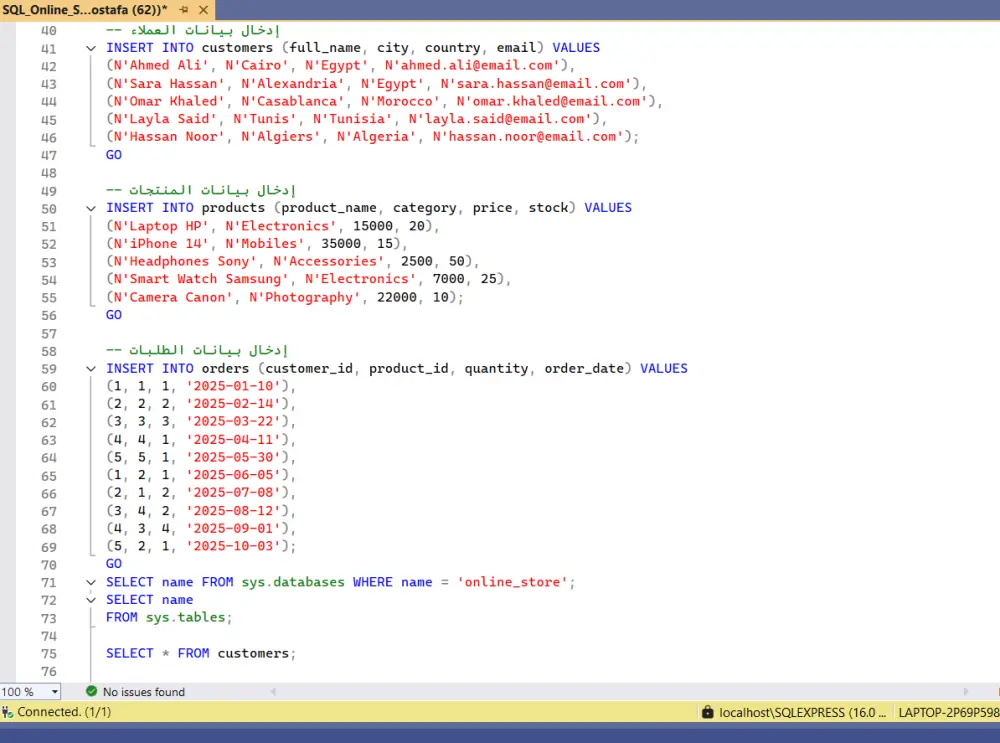
Task: Collapse the SELECT name from sys.tables query
Action: 91,599
